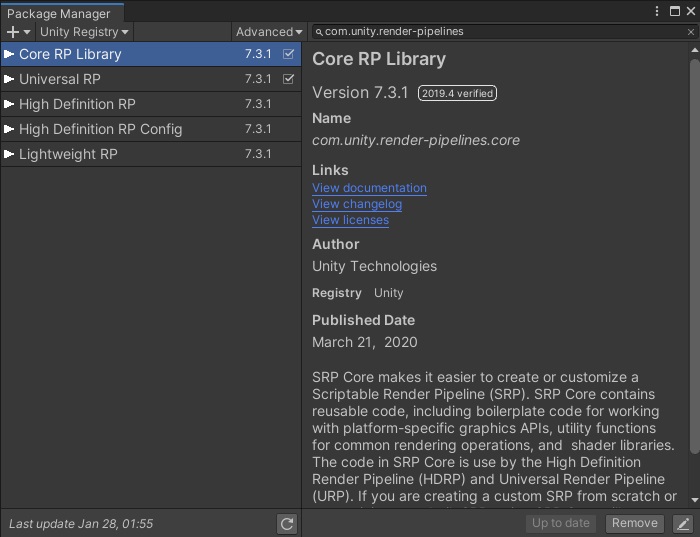Expand the High Definition RP versions arrow

(9, 104)
